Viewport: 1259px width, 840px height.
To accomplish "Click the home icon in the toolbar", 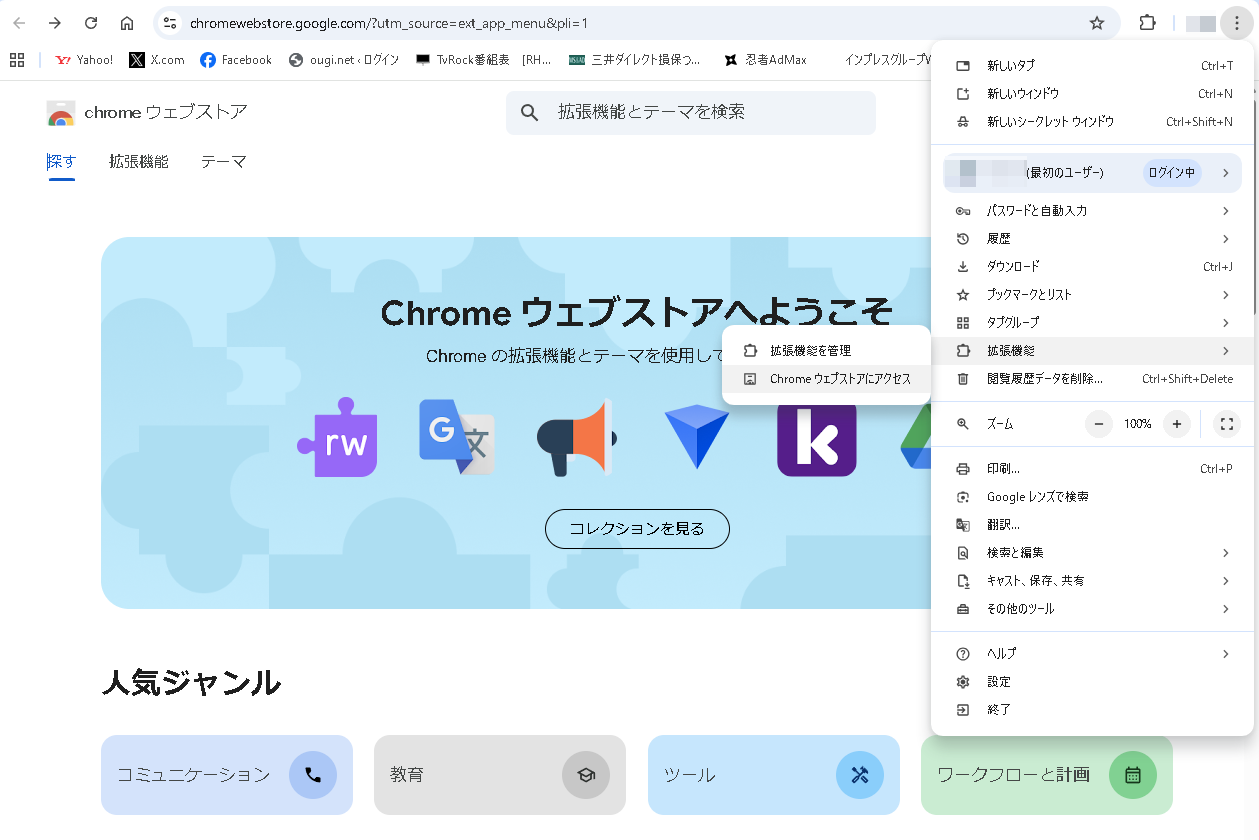I will coord(129,22).
